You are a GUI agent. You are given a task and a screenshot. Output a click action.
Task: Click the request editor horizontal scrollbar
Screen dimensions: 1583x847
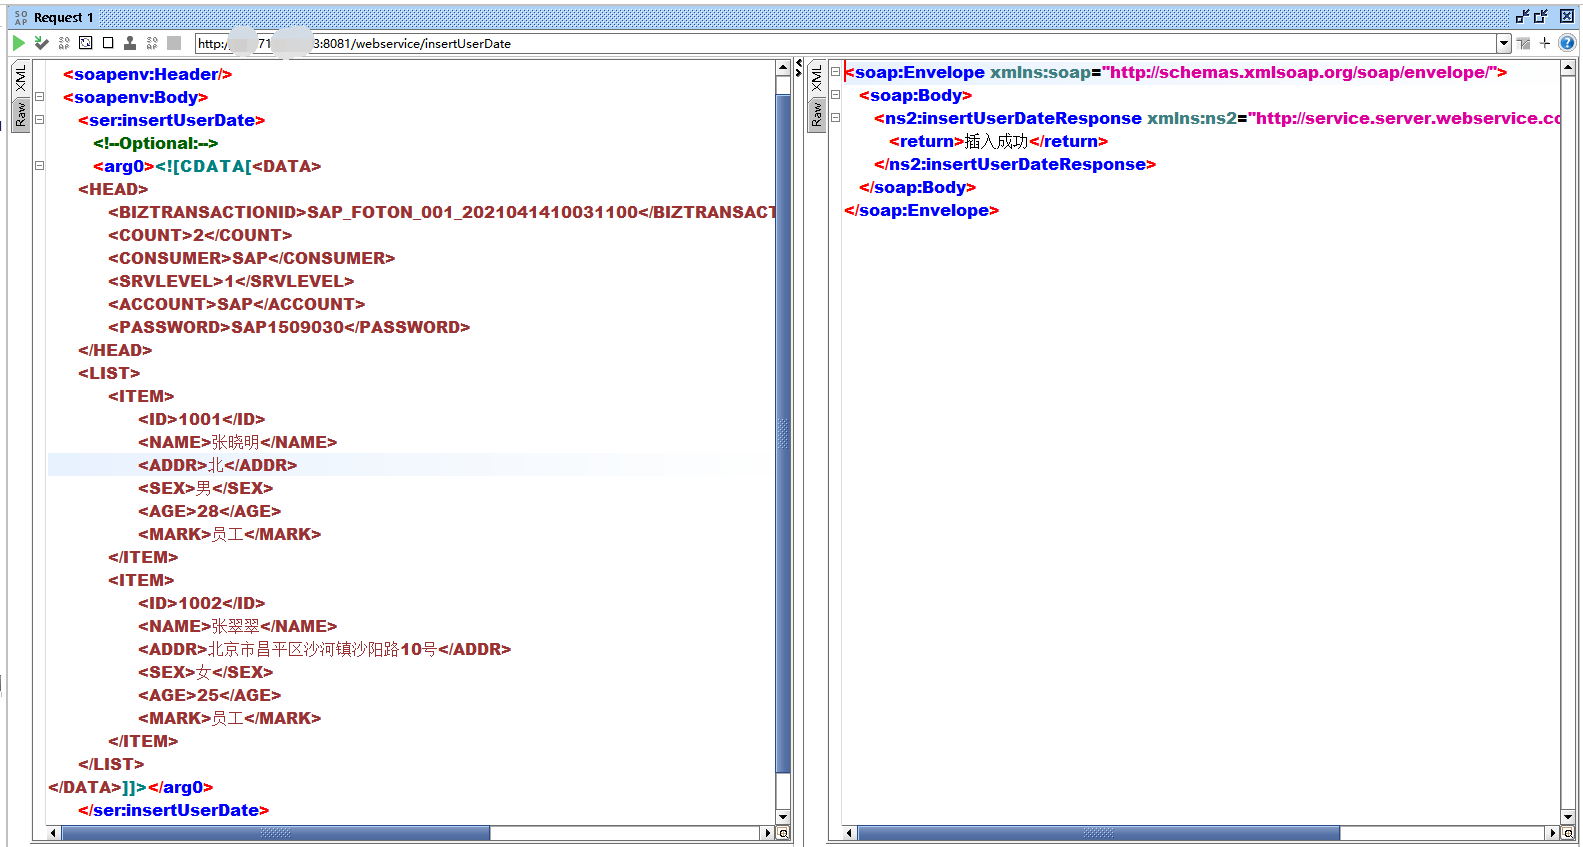pos(276,833)
